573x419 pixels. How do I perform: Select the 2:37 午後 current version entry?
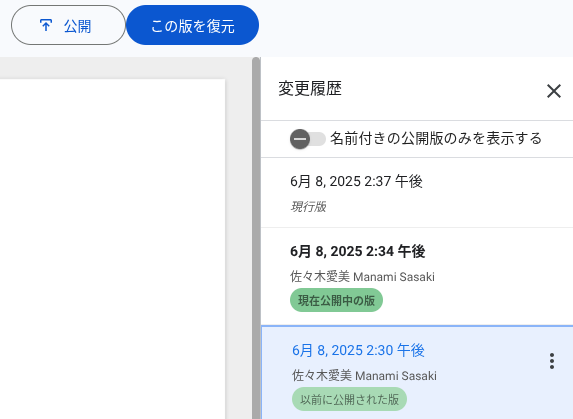[x=417, y=193]
